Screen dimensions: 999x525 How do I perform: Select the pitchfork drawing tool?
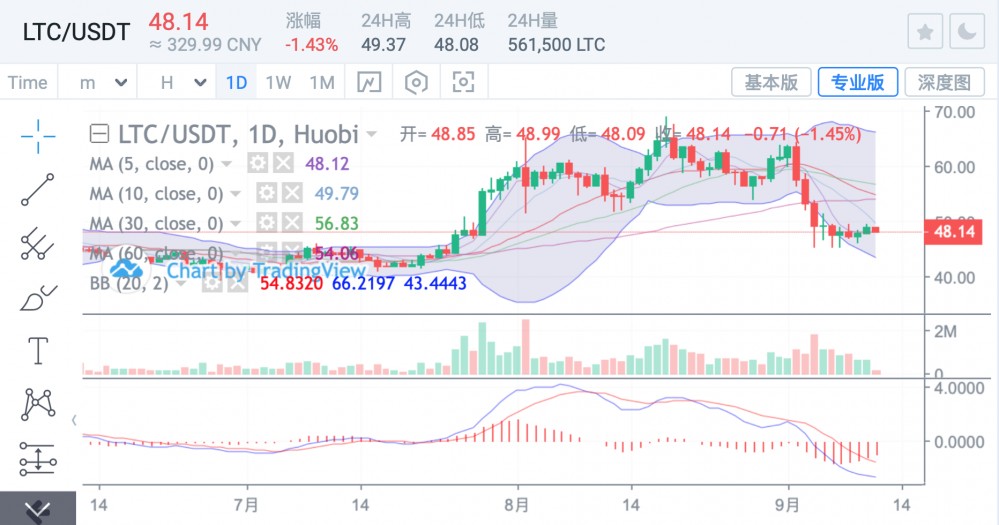(38, 244)
